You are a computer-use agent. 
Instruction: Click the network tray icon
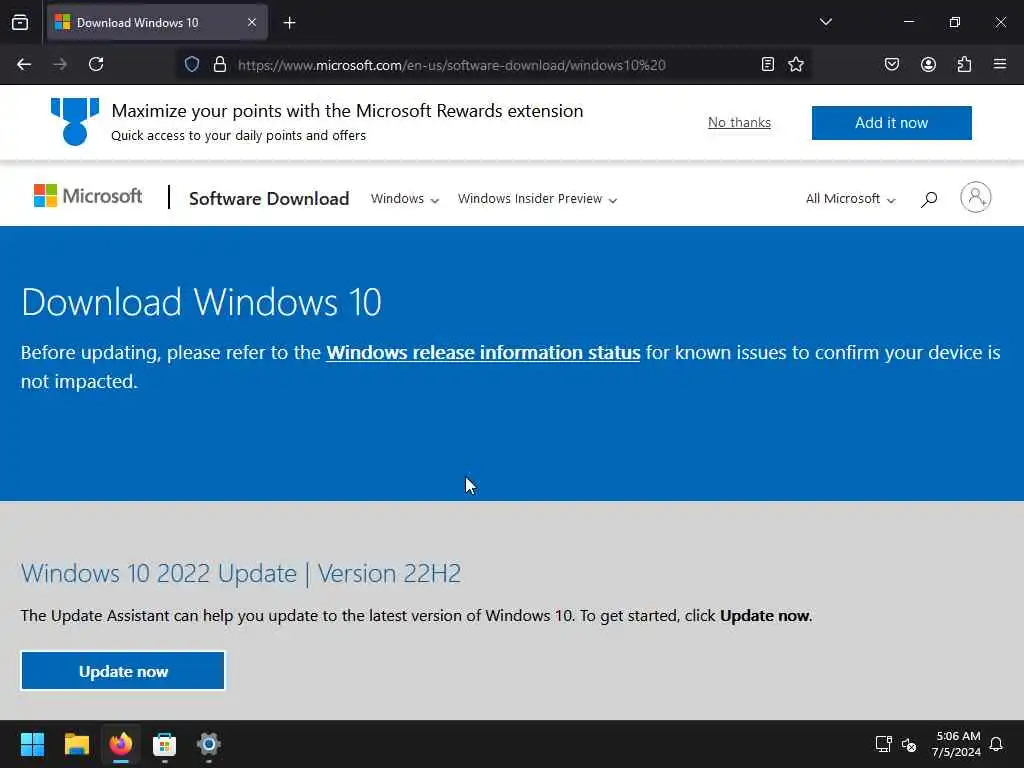click(x=884, y=744)
